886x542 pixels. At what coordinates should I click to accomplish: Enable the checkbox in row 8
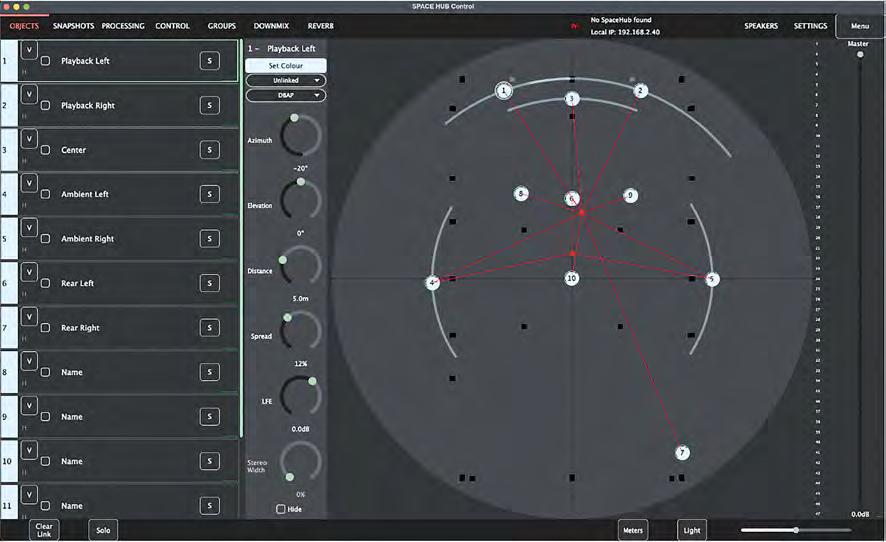click(45, 372)
